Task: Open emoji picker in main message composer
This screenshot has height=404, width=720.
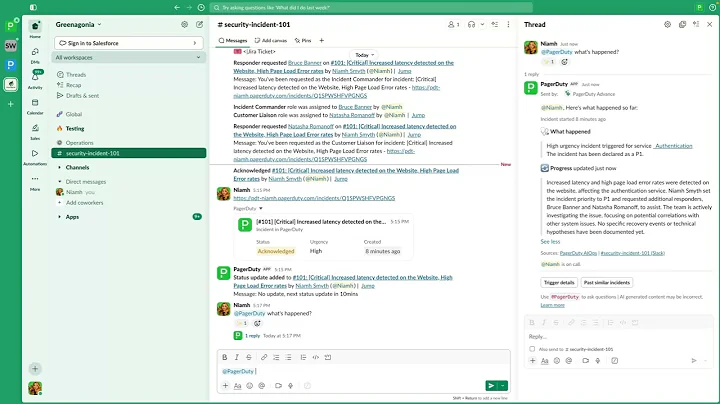Action: coord(249,386)
